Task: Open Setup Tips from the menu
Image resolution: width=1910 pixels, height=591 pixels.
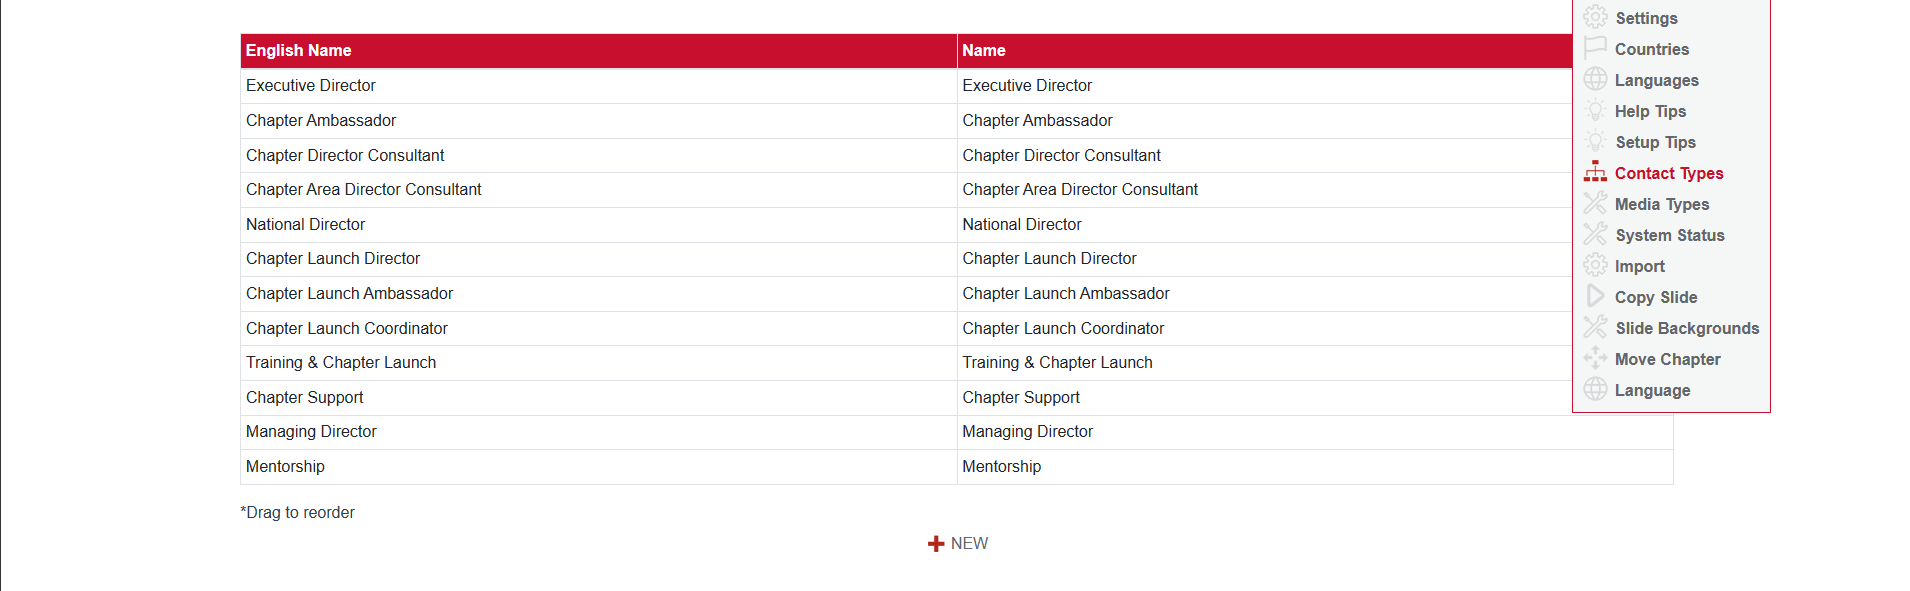Action: (x=1655, y=142)
